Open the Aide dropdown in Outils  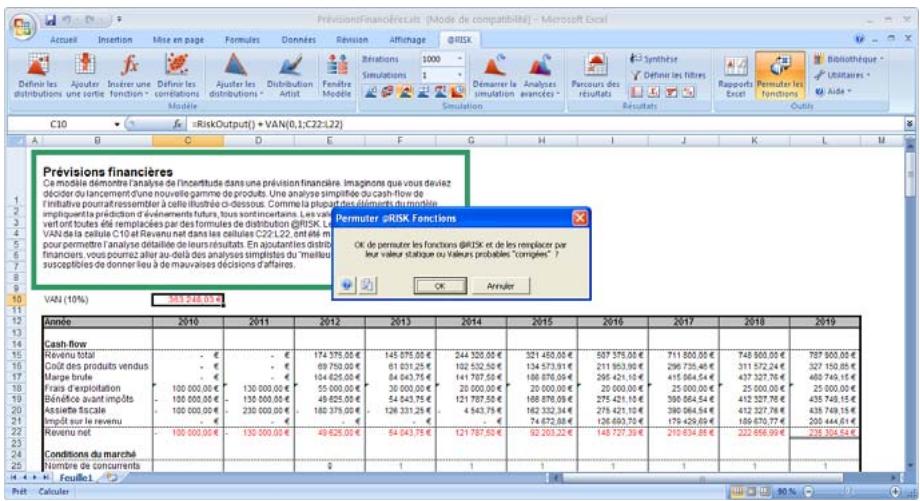click(x=833, y=92)
